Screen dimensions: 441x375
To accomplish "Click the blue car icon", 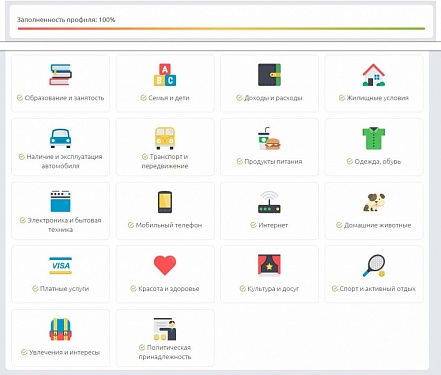I will pos(60,138).
